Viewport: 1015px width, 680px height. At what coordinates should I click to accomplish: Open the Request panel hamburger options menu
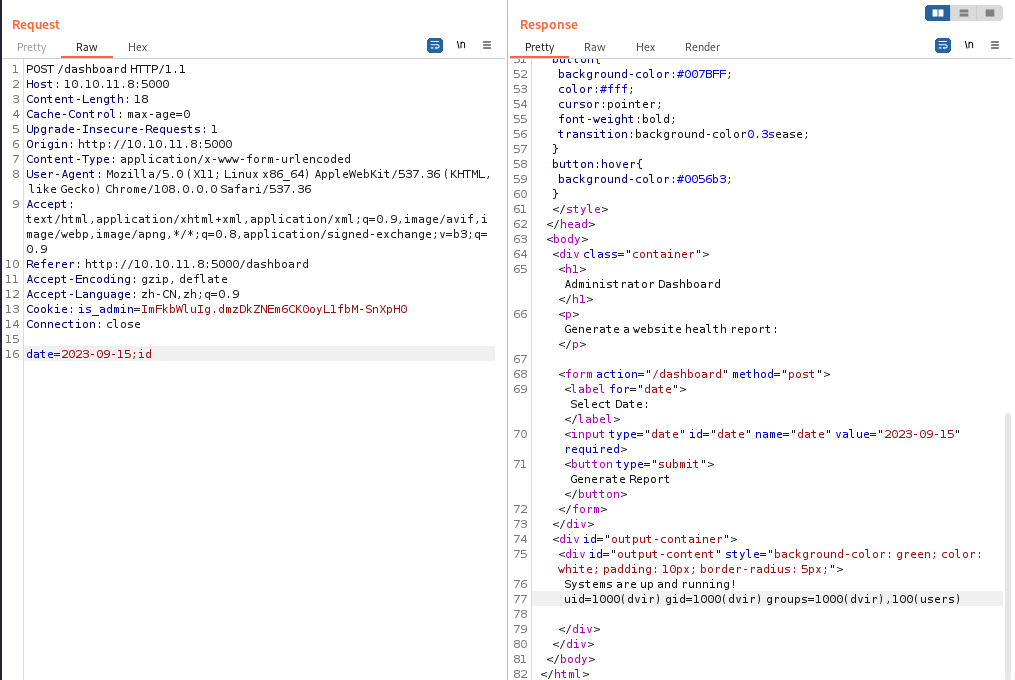487,45
